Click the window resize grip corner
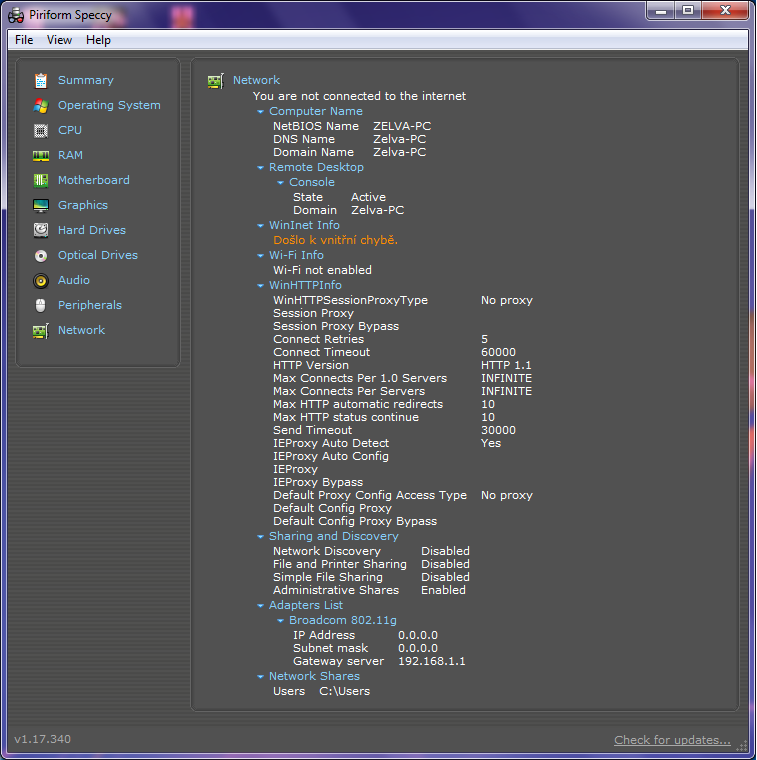The width and height of the screenshot is (757, 760). [742, 746]
